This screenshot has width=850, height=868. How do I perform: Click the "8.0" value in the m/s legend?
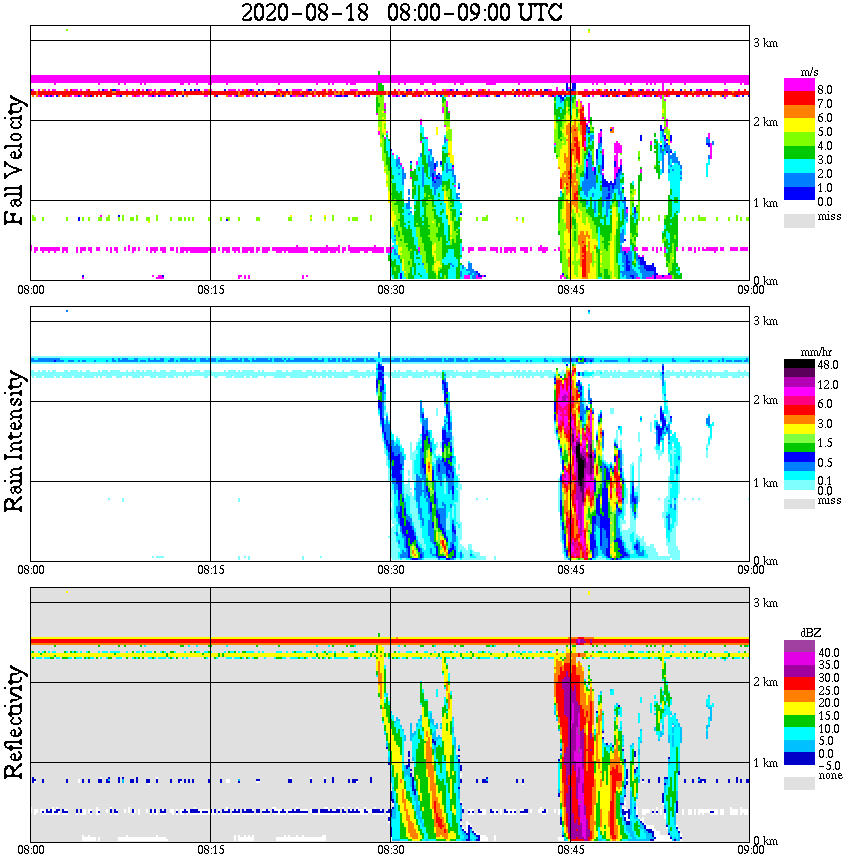[x=825, y=90]
